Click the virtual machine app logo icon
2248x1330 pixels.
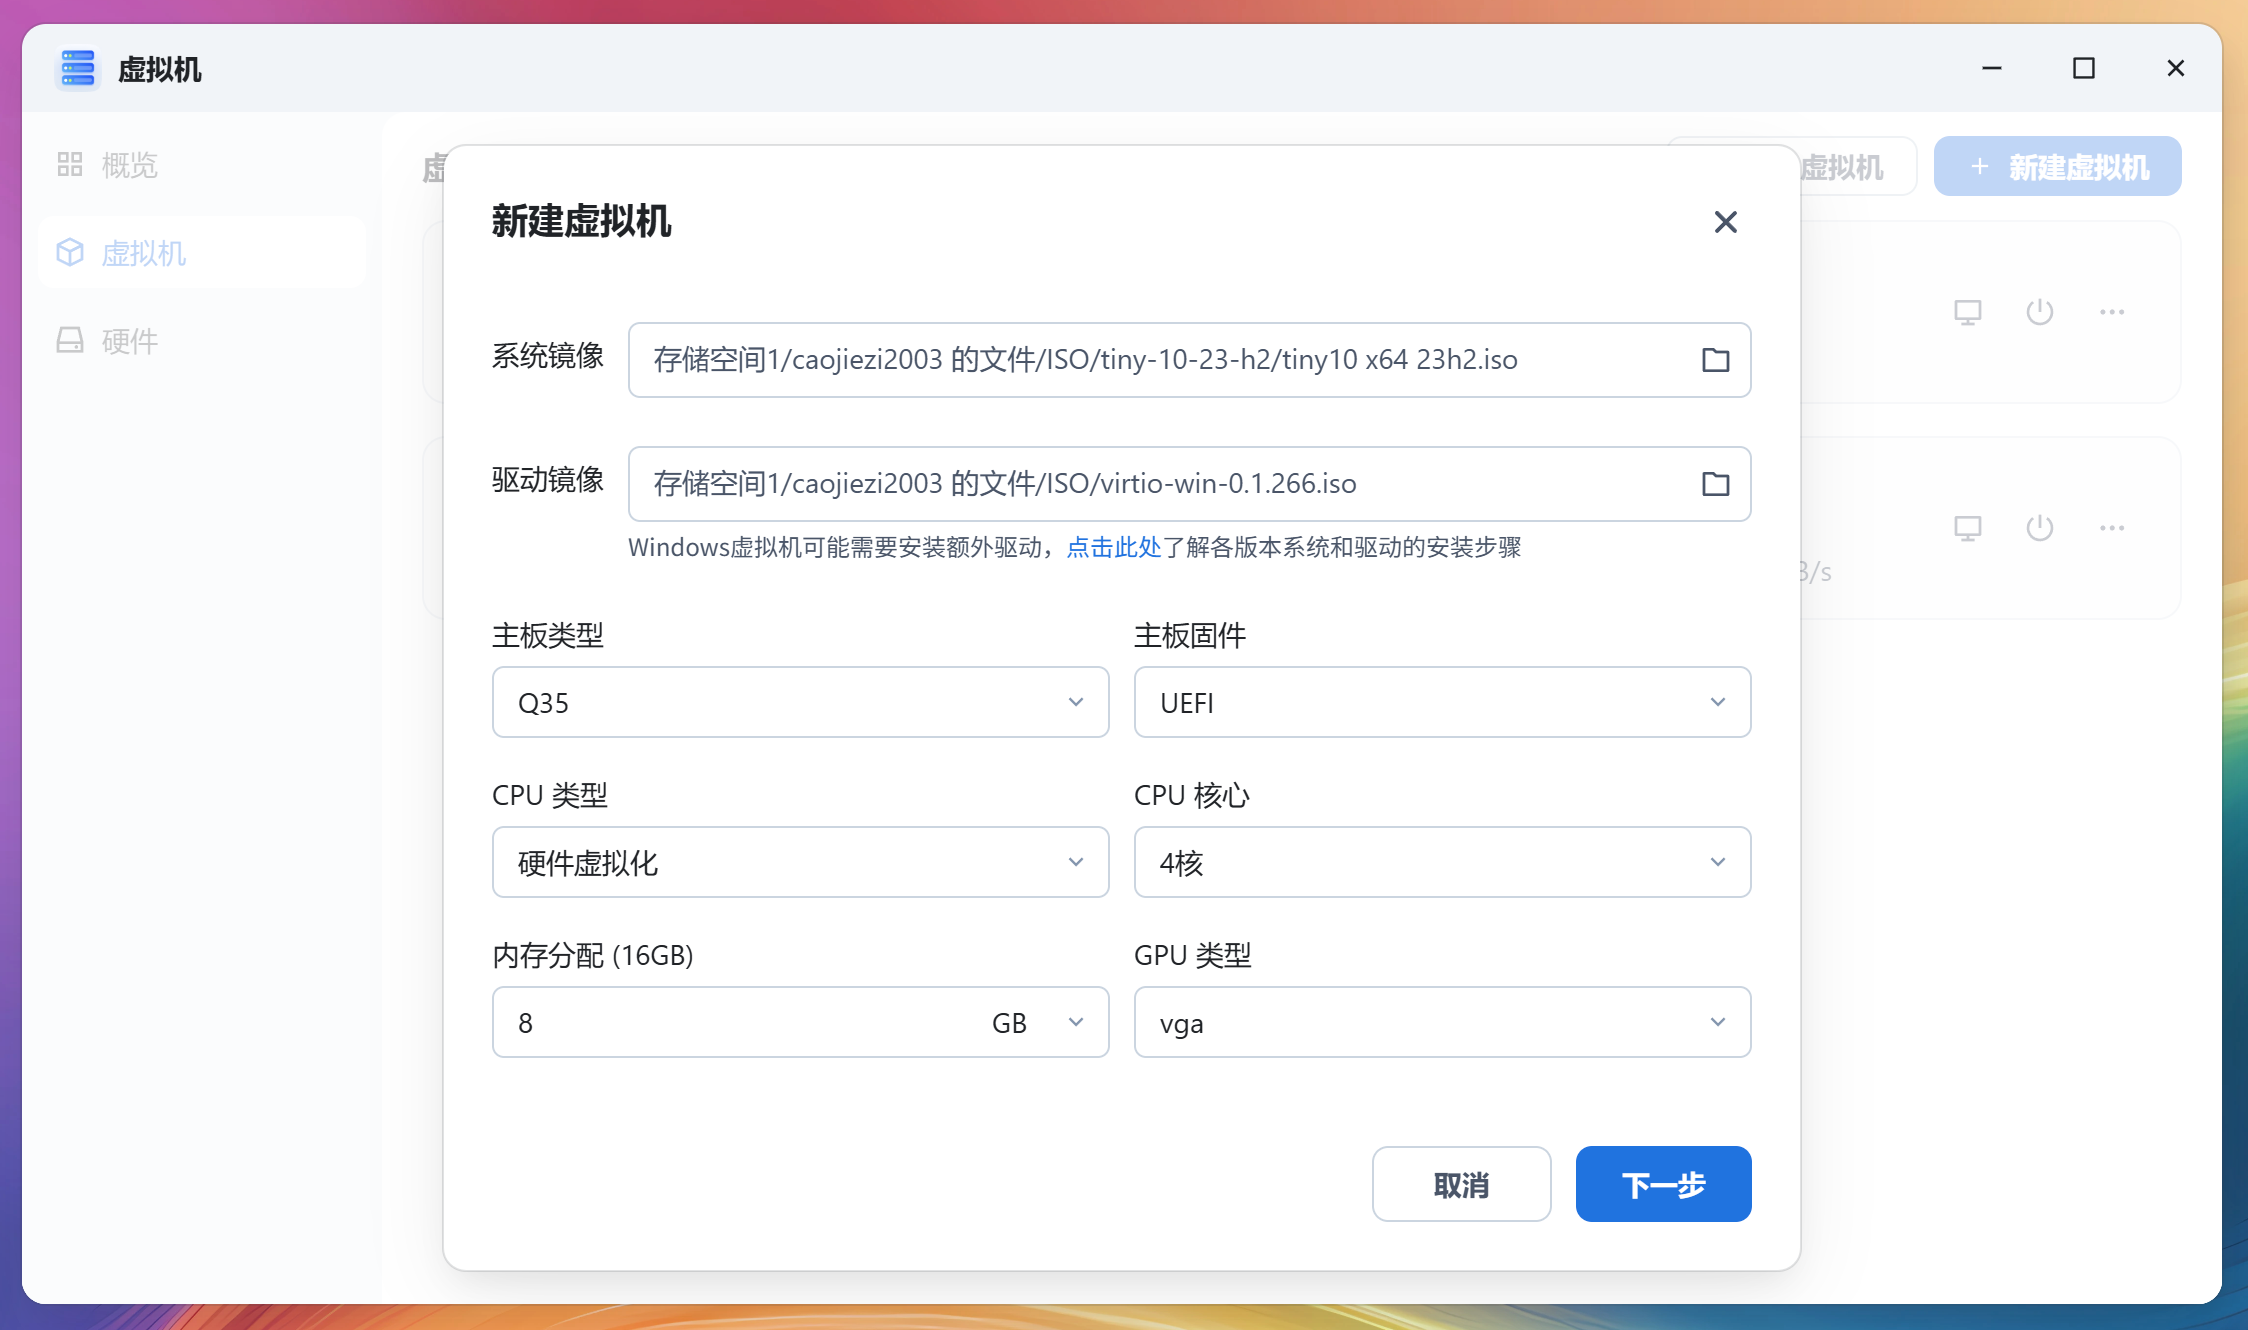coord(78,69)
